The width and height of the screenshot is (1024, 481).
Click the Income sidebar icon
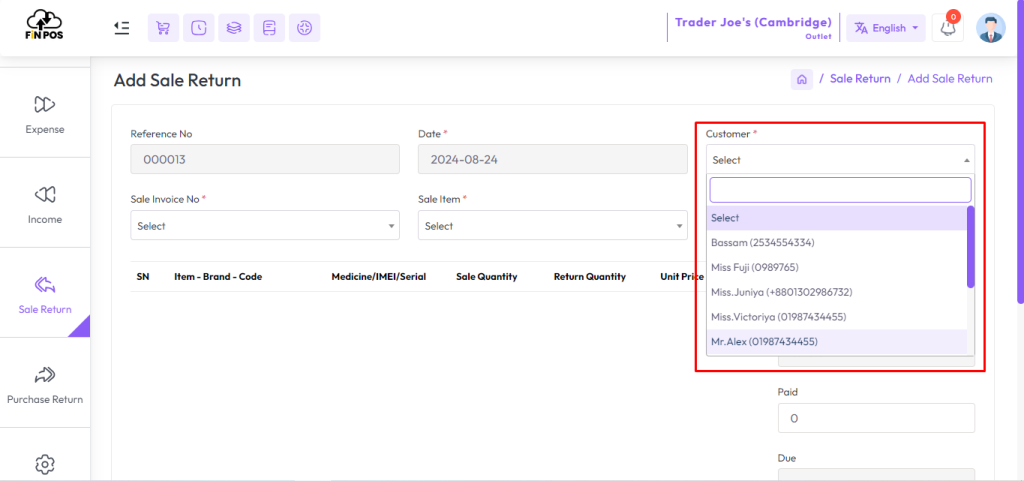(x=44, y=194)
